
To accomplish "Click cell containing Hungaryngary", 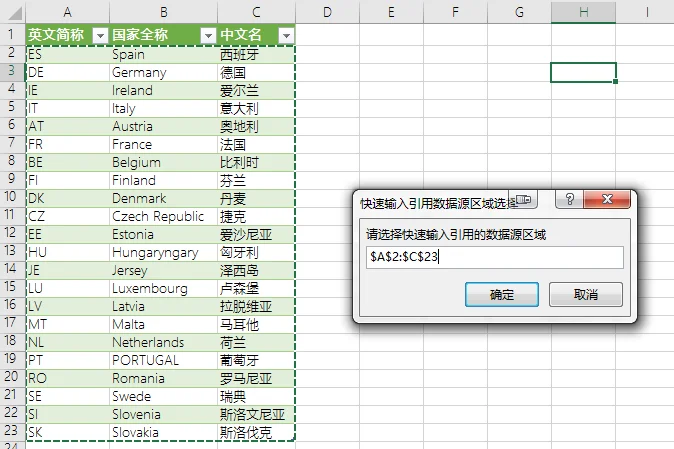I will point(163,253).
